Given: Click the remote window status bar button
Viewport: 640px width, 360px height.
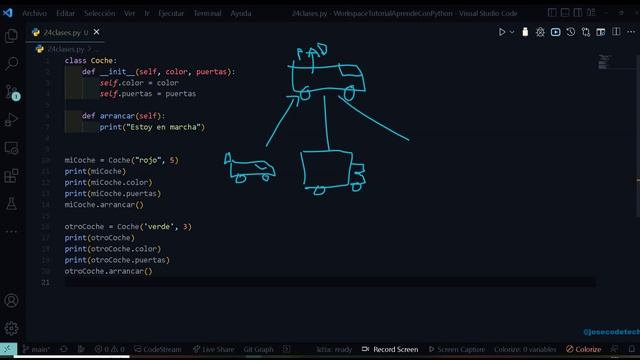Looking at the screenshot, I should (x=8, y=349).
